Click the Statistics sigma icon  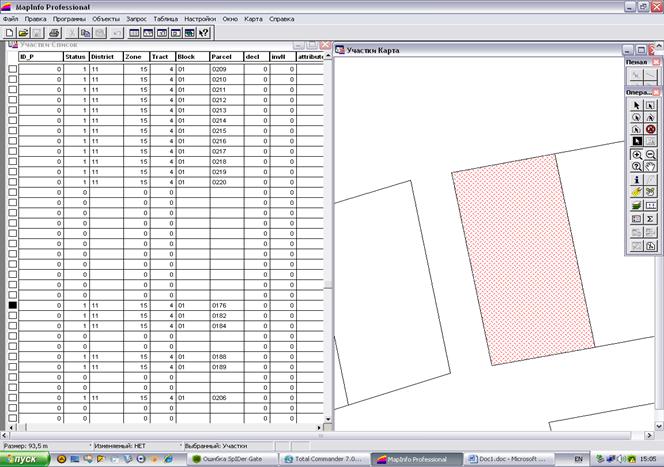pyautogui.click(x=650, y=218)
